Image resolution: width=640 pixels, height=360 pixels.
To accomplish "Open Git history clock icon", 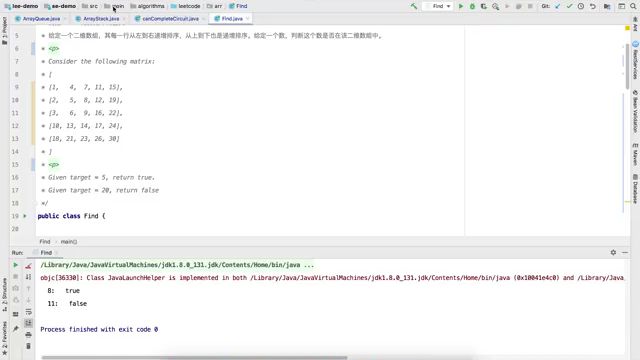I will click(581, 6).
